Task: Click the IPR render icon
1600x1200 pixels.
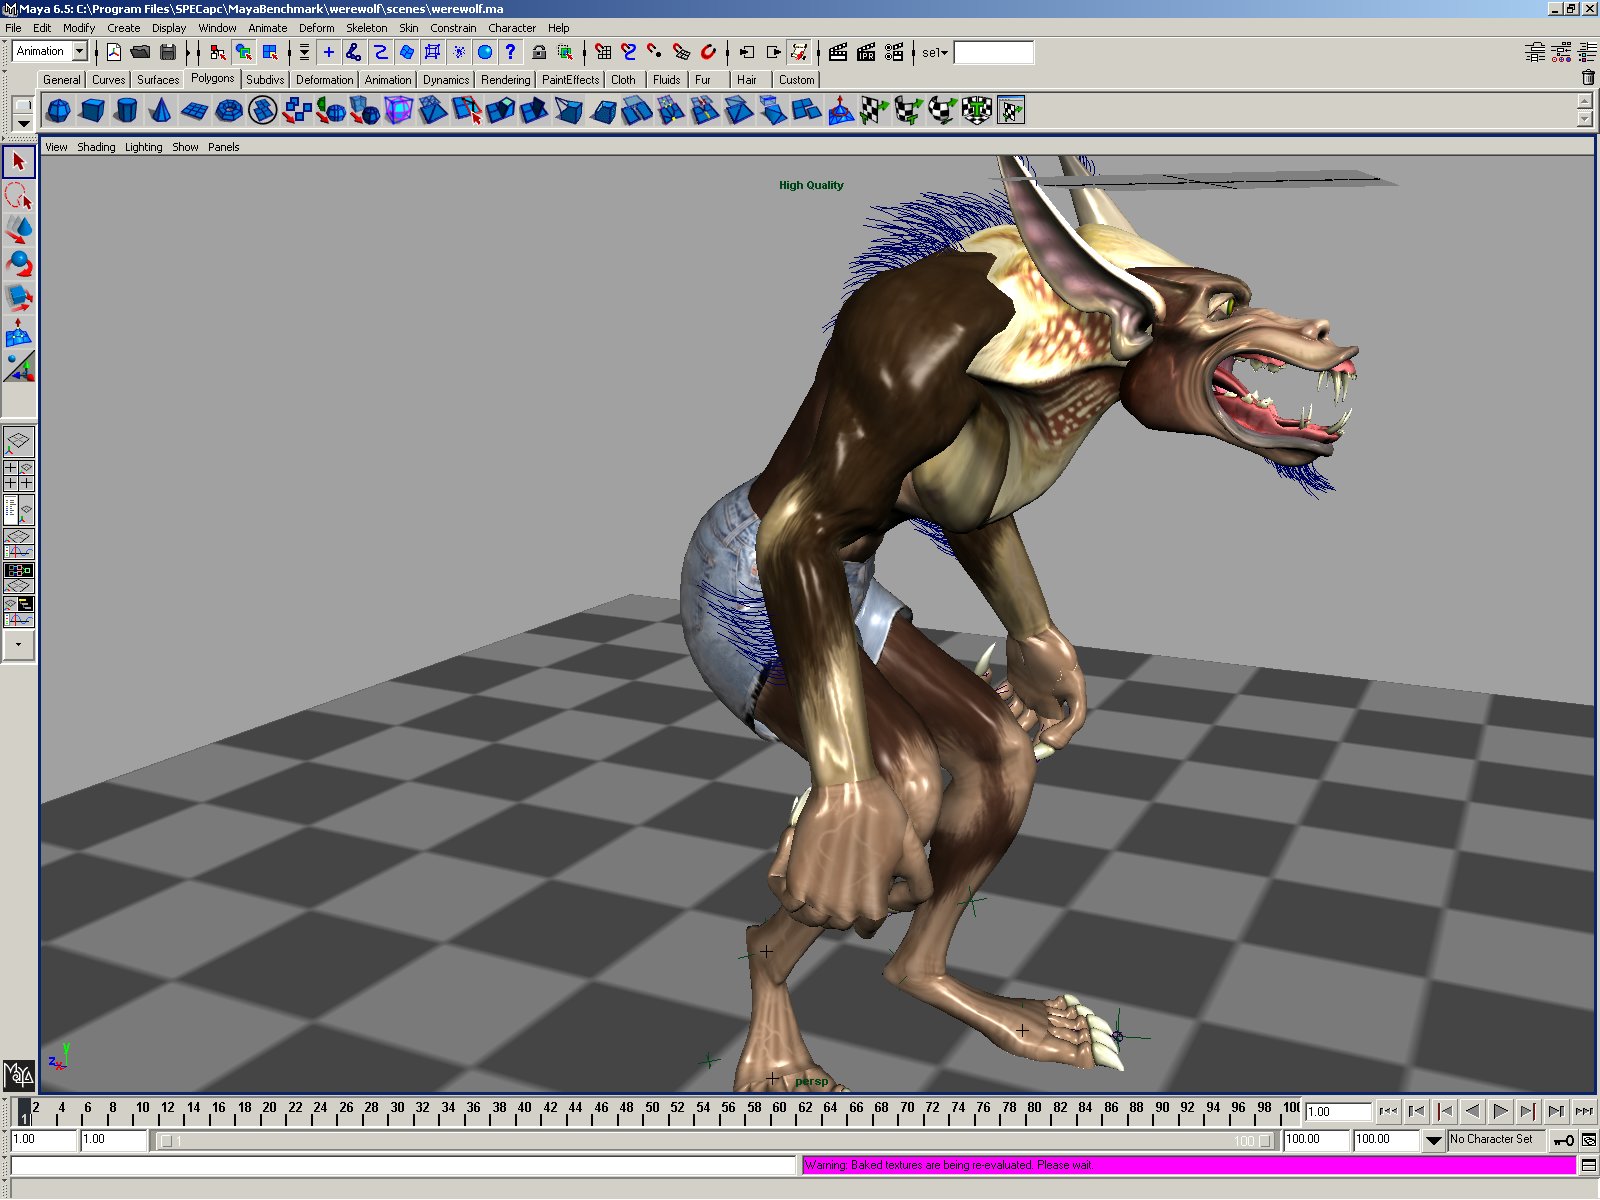Action: [866, 52]
